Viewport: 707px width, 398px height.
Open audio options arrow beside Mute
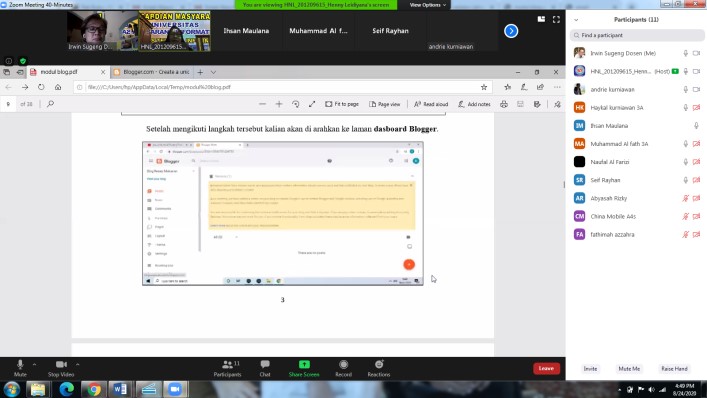[34, 364]
